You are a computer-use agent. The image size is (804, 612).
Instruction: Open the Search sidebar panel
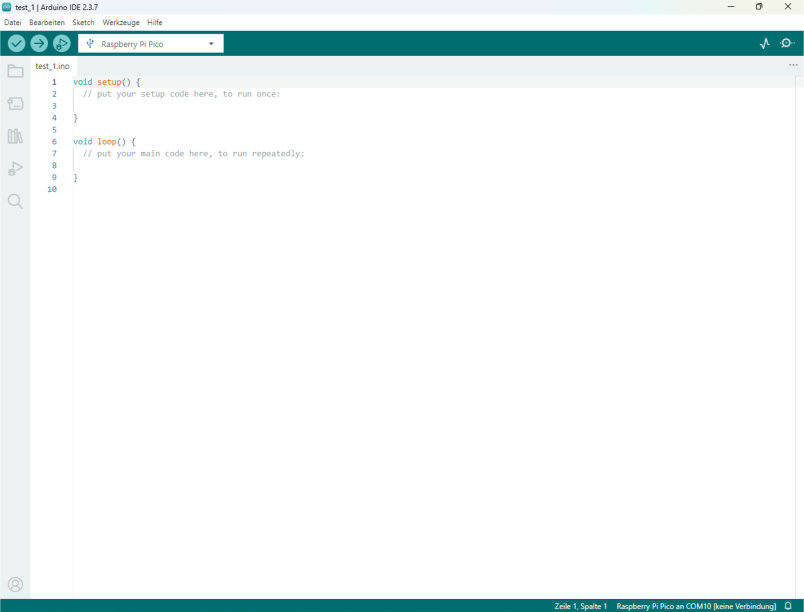tap(15, 201)
